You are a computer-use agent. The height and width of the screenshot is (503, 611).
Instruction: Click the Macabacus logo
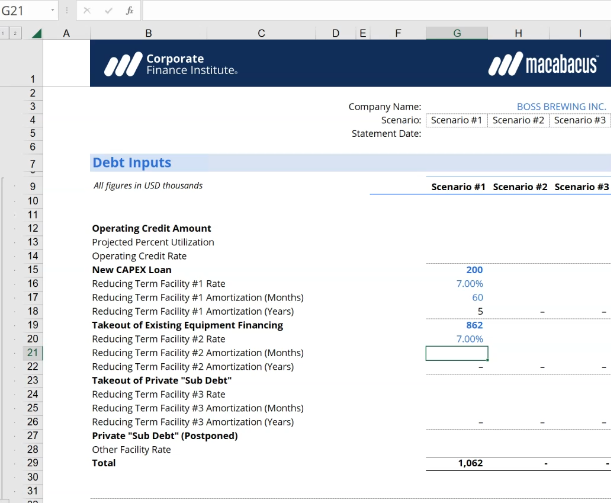pyautogui.click(x=547, y=66)
